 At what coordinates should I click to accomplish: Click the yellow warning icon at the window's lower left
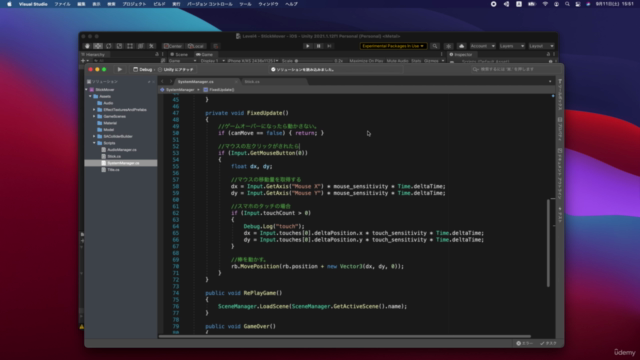pos(82,327)
